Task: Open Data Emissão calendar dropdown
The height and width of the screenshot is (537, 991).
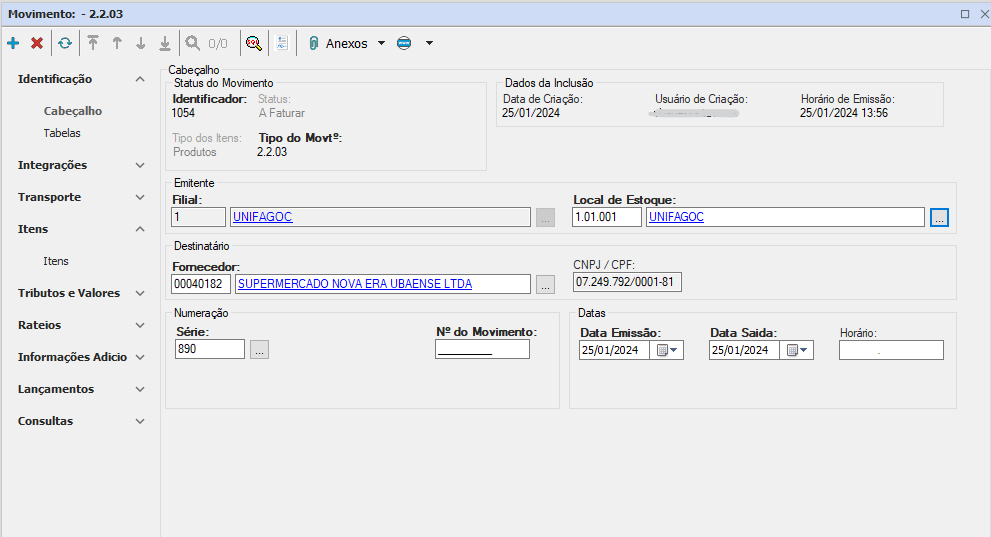Action: click(x=667, y=350)
